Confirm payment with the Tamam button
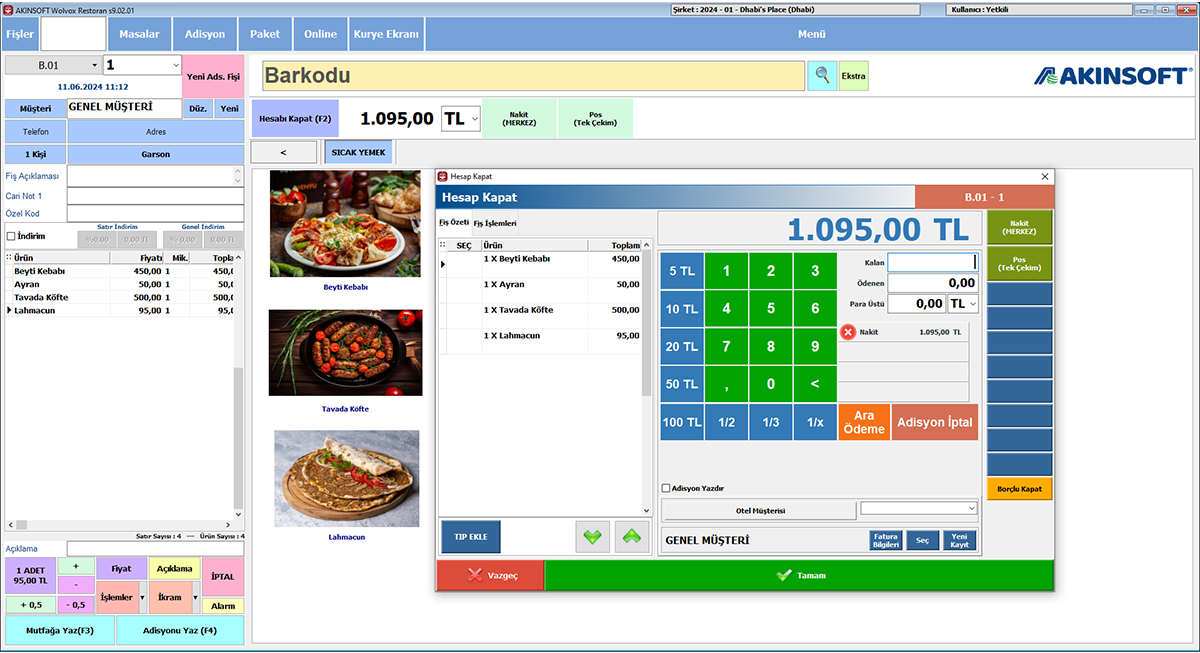1200x653 pixels. click(798, 575)
